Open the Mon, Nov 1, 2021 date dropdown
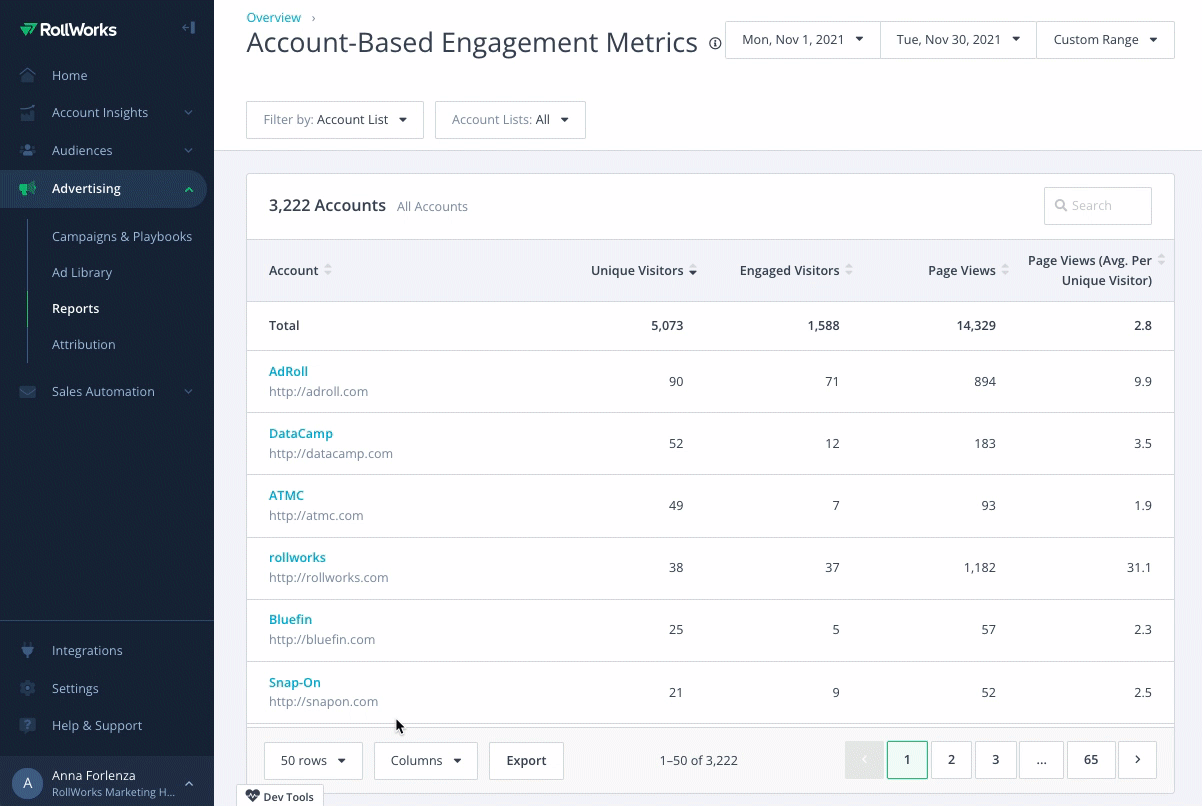Screen dimensions: 1202x806 pos(803,40)
